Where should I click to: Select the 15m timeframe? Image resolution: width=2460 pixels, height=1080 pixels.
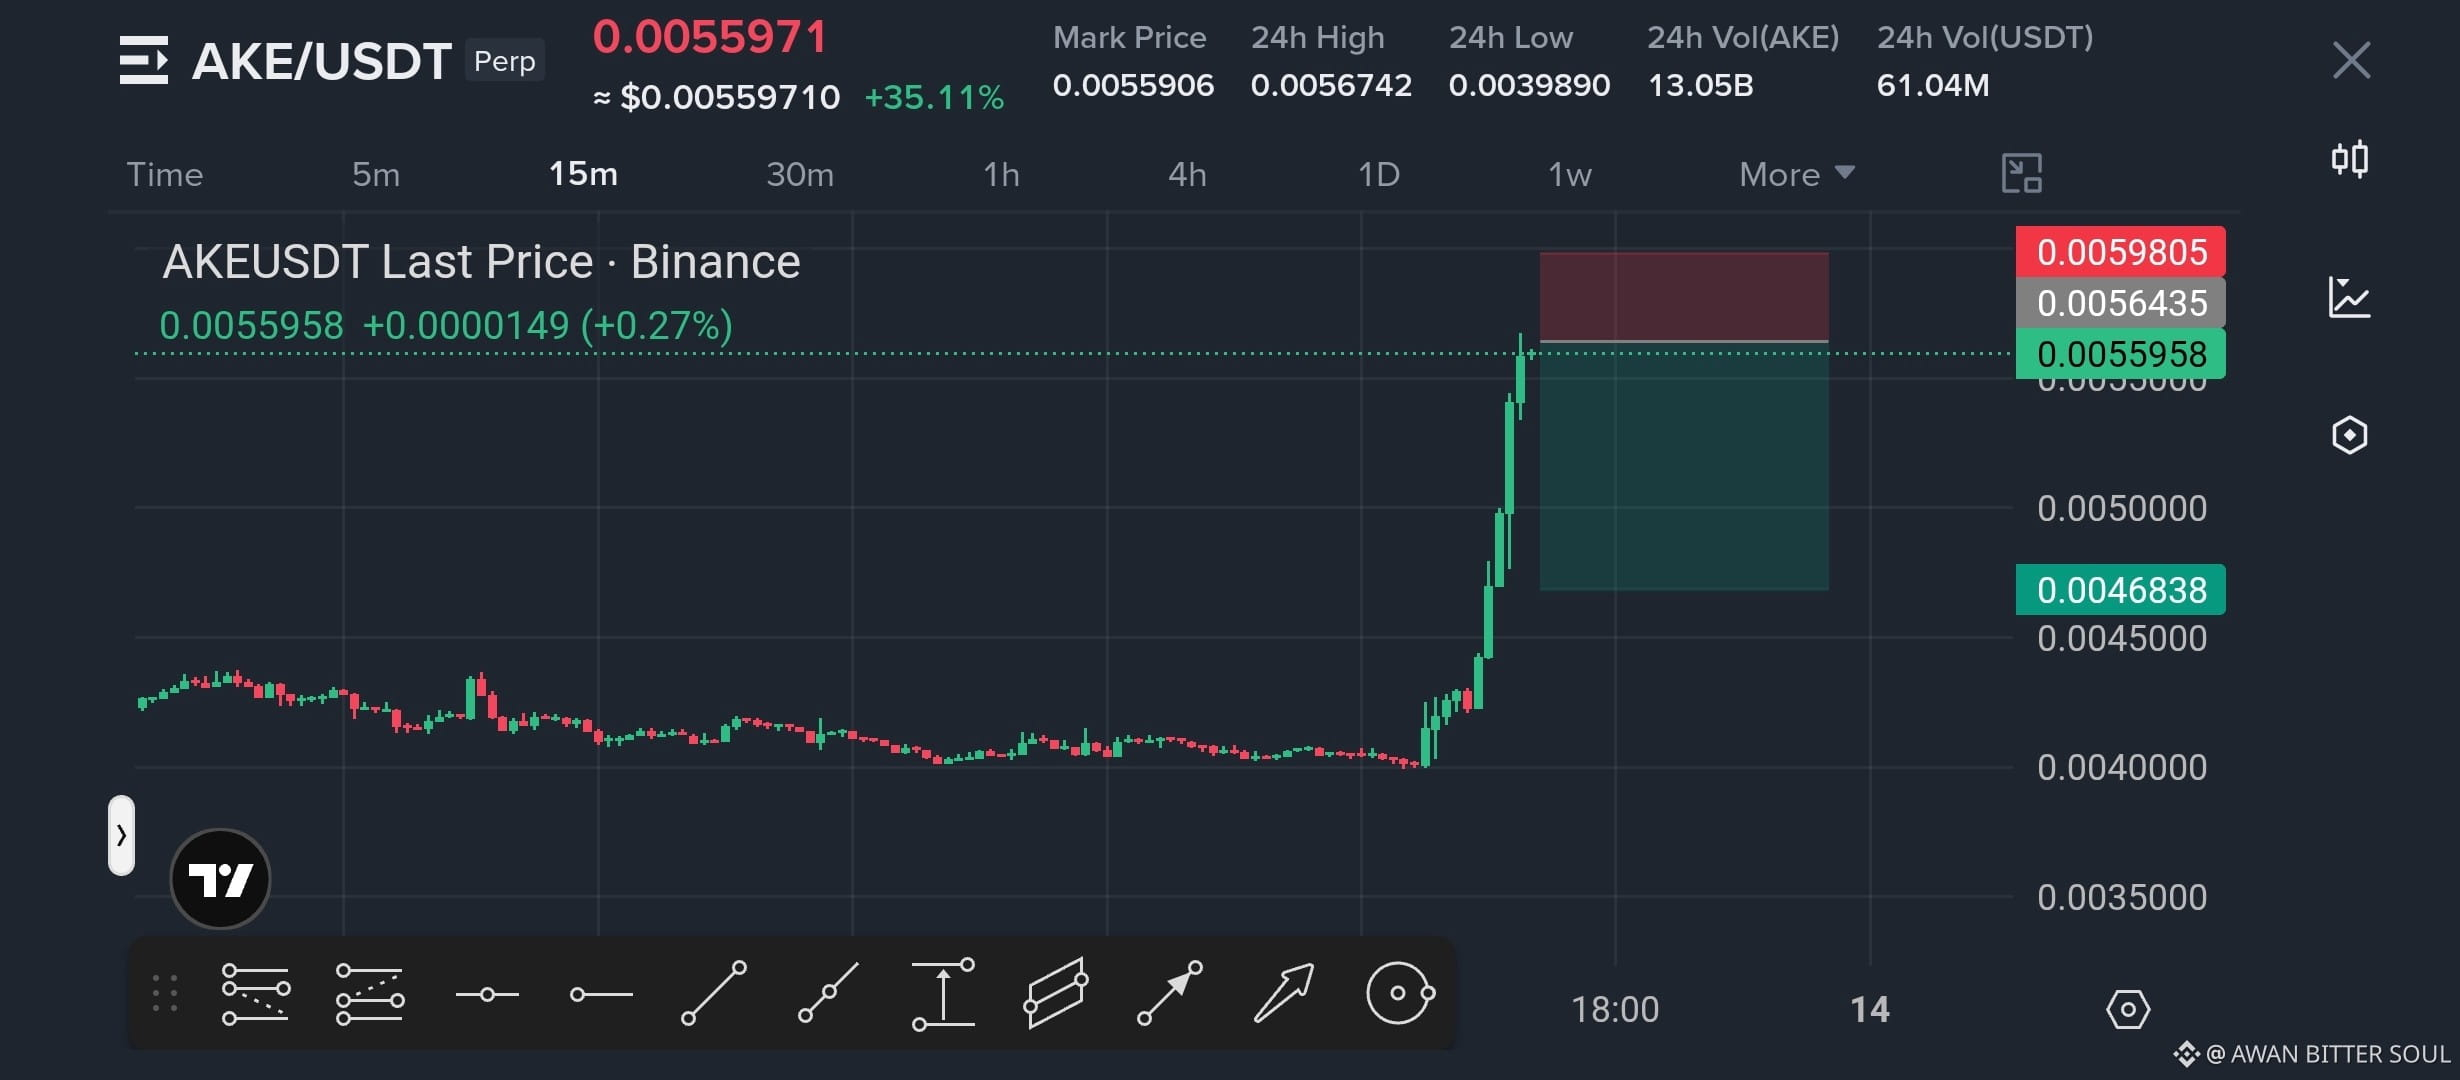click(583, 175)
